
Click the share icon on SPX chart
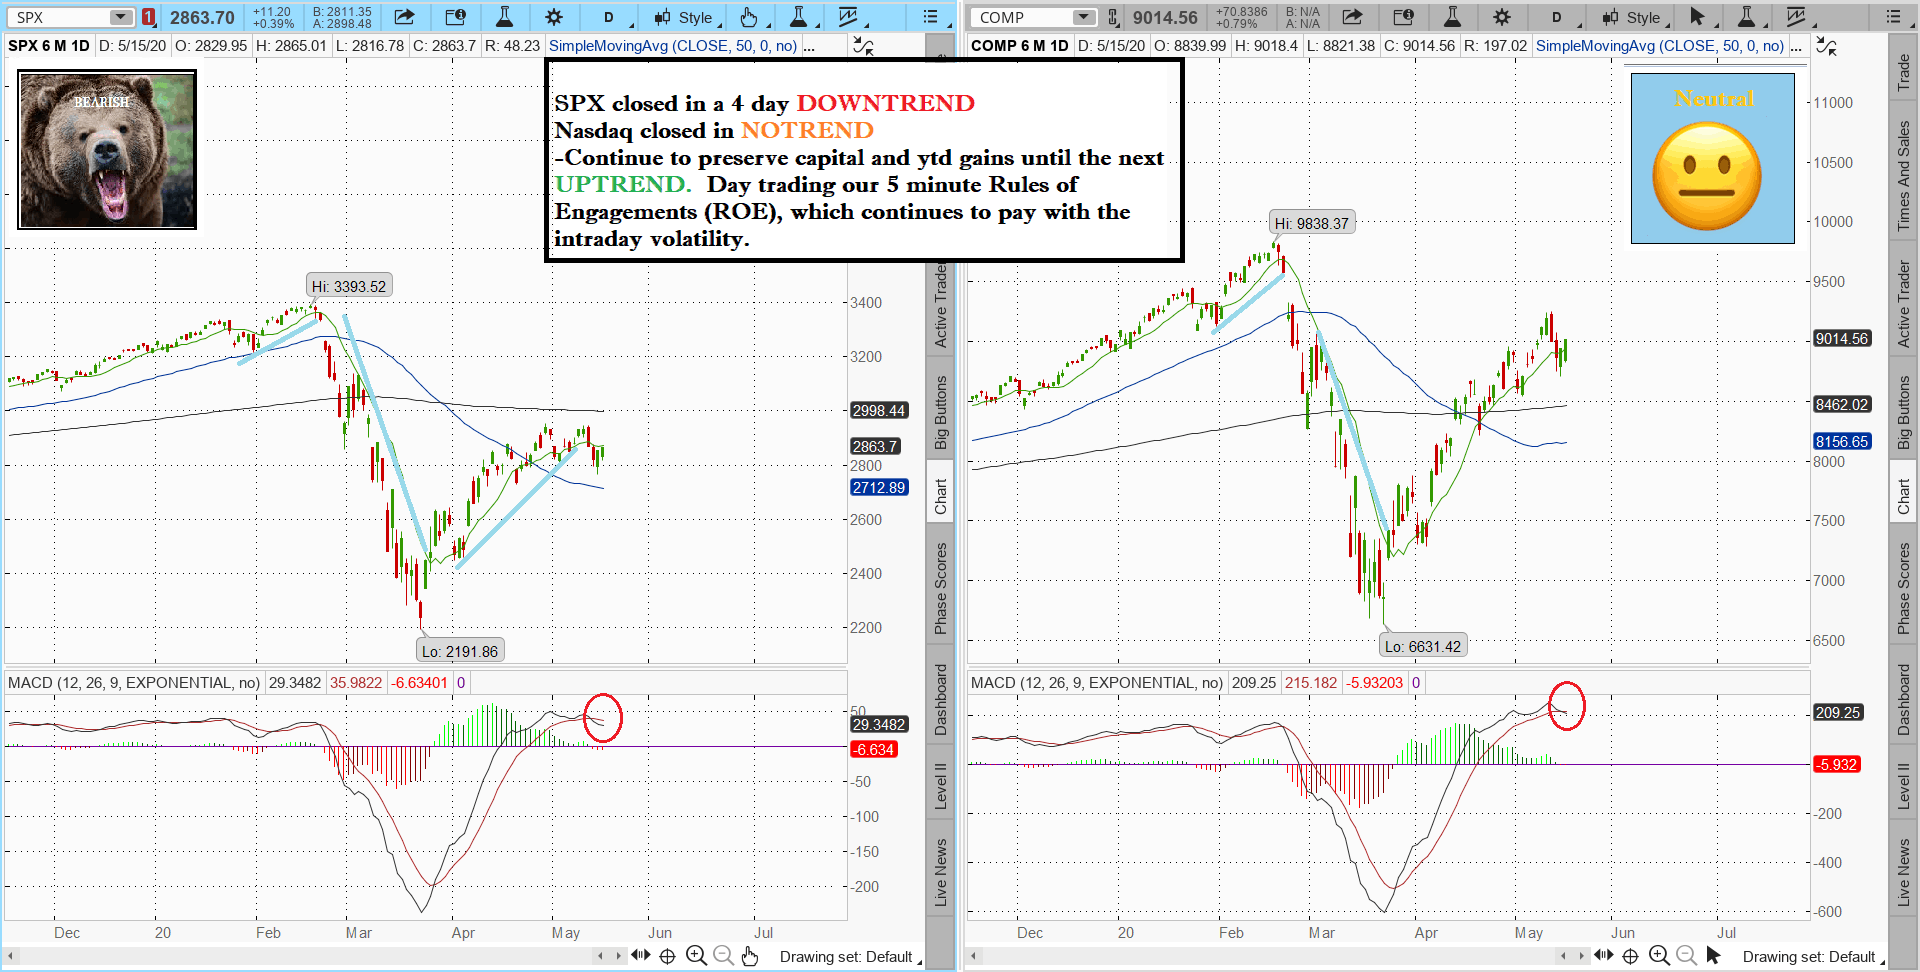[404, 17]
